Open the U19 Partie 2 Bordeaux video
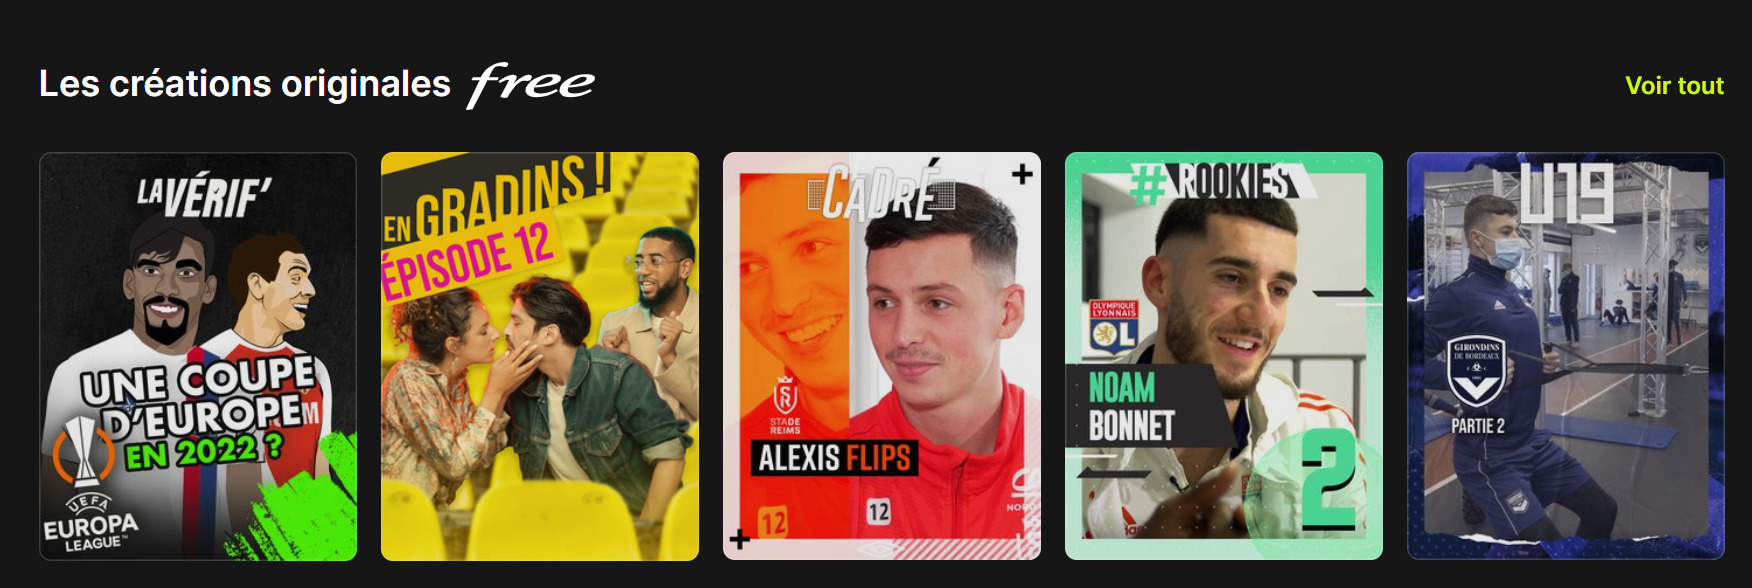Image resolution: width=1752 pixels, height=588 pixels. pos(1566,356)
